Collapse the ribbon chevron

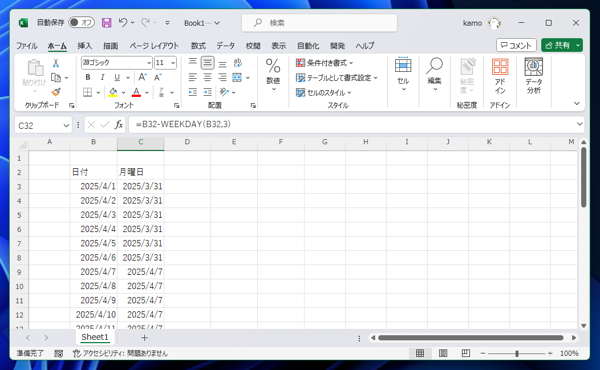click(x=577, y=104)
